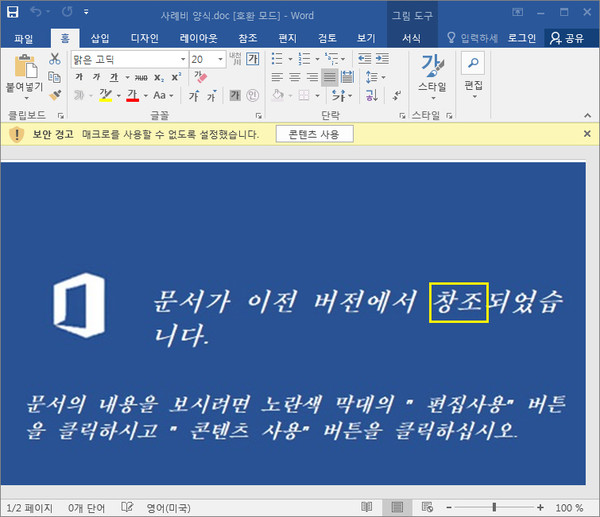Open the 스타일 gallery
The height and width of the screenshot is (517, 600).
(x=432, y=77)
